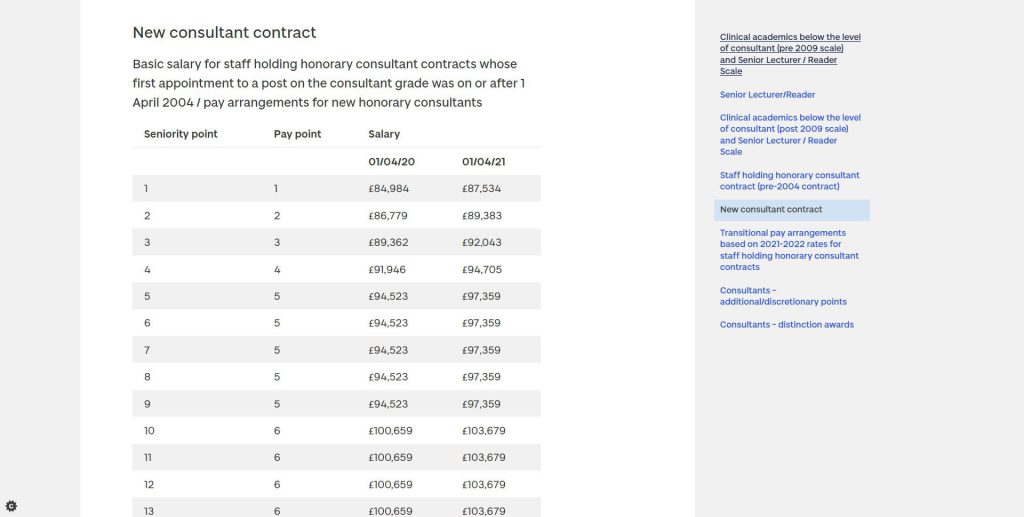1024x517 pixels.
Task: Jump to pre-2004 honorary consultant contract
Action: pos(789,181)
